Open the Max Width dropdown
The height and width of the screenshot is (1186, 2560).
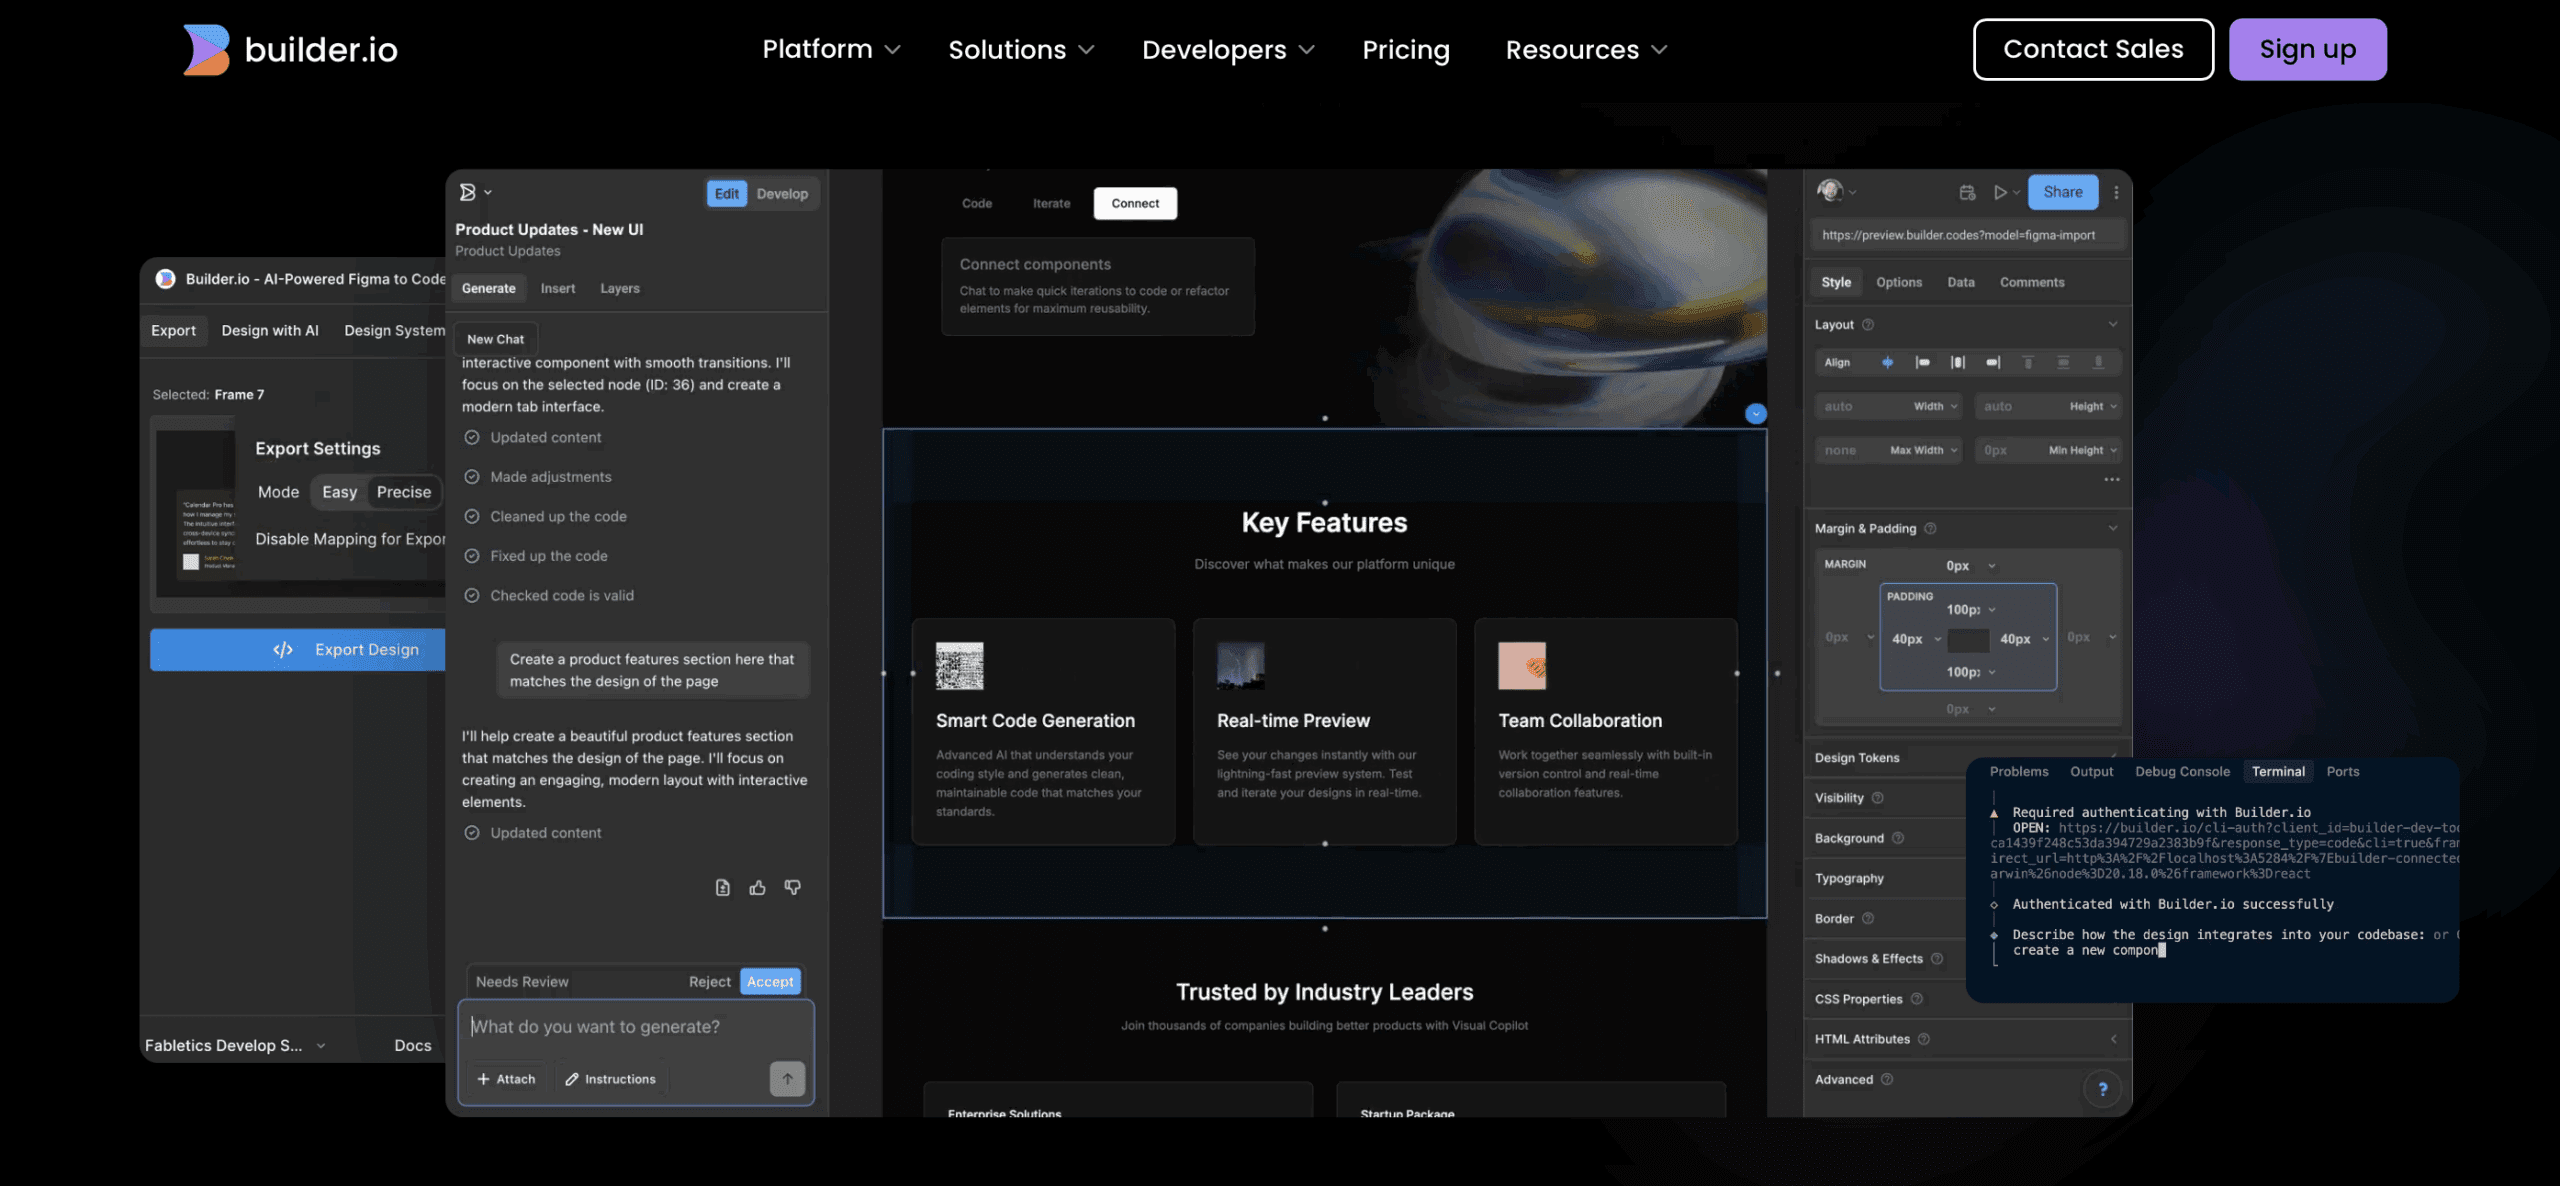pos(1924,451)
